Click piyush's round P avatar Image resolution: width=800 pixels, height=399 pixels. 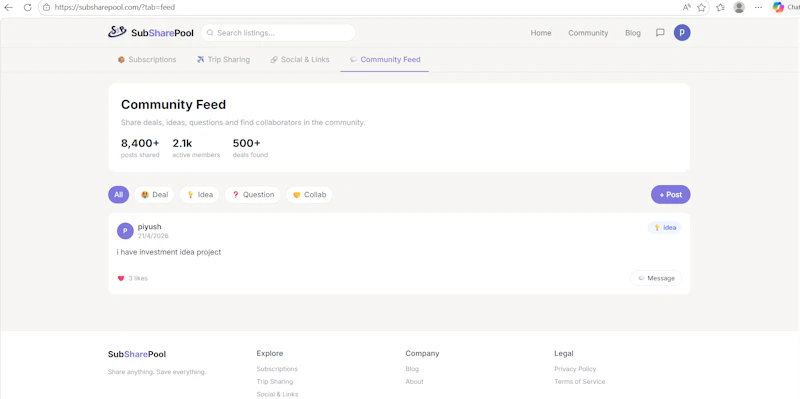(125, 231)
